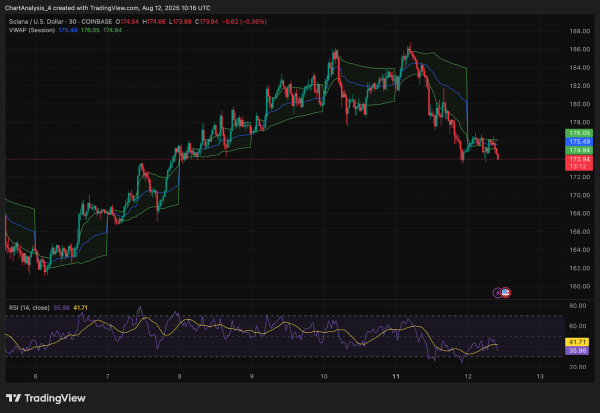Click the 168.00 price axis label
This screenshot has height=413, width=600.
click(x=579, y=214)
